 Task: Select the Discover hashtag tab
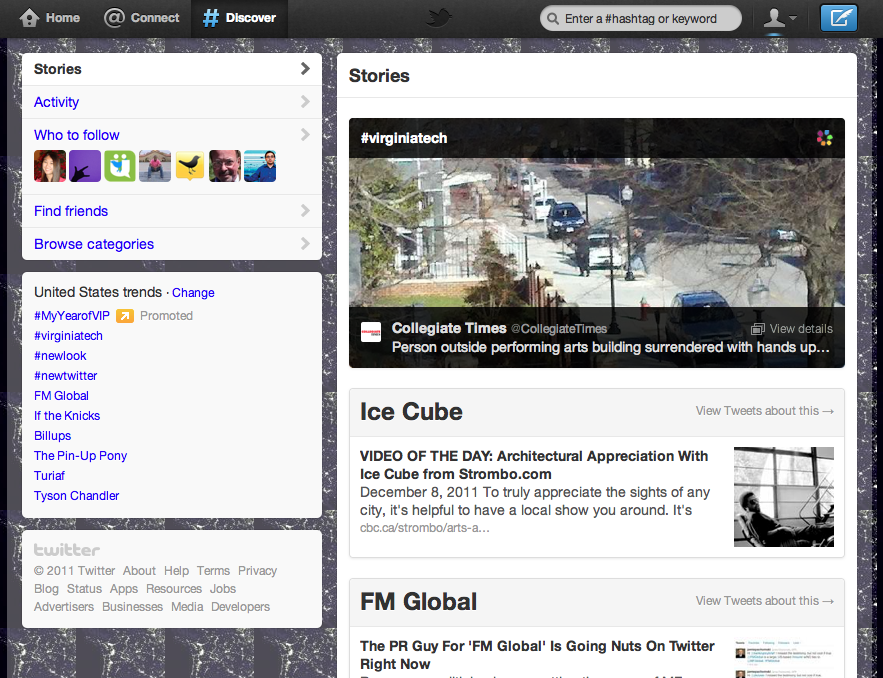coord(239,18)
